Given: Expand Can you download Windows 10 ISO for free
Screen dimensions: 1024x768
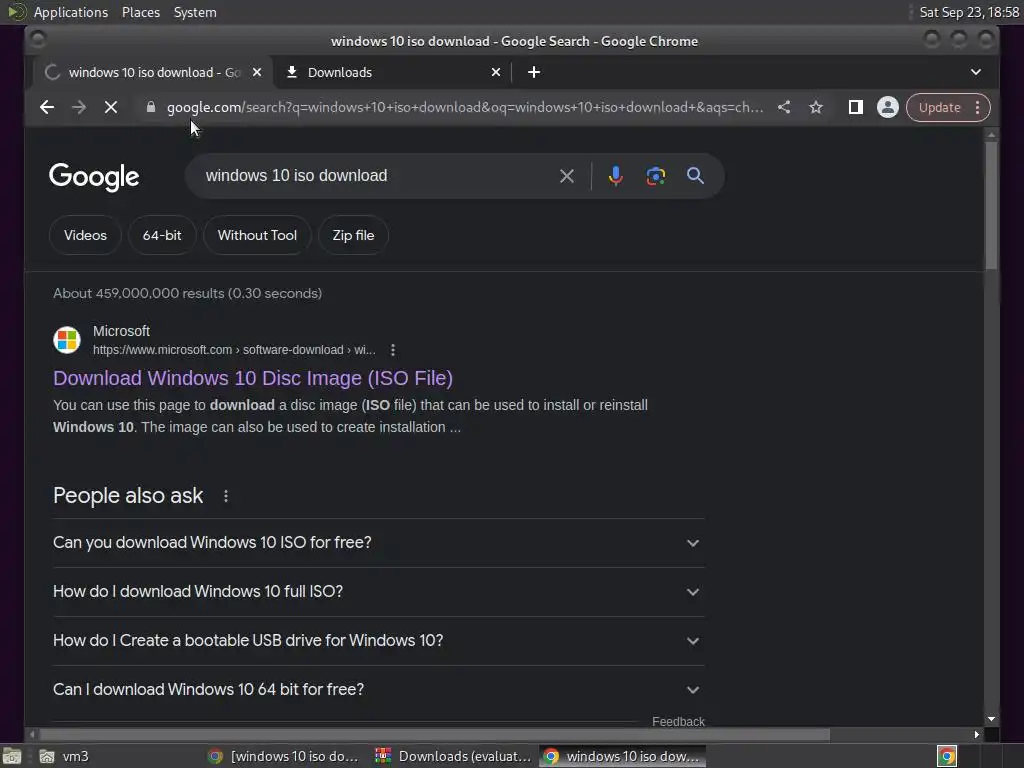Looking at the screenshot, I should (379, 543).
